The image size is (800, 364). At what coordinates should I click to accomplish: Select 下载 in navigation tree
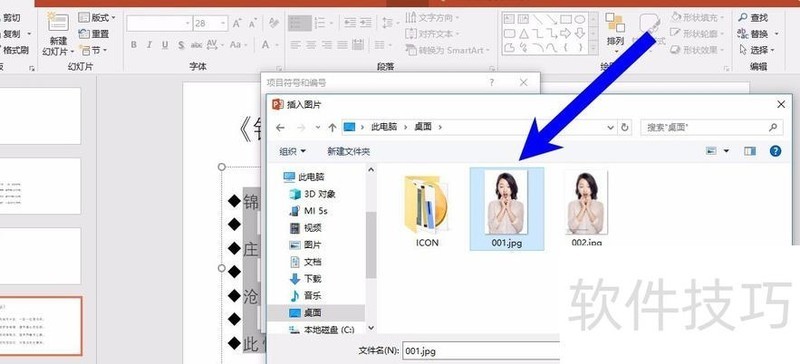306,279
